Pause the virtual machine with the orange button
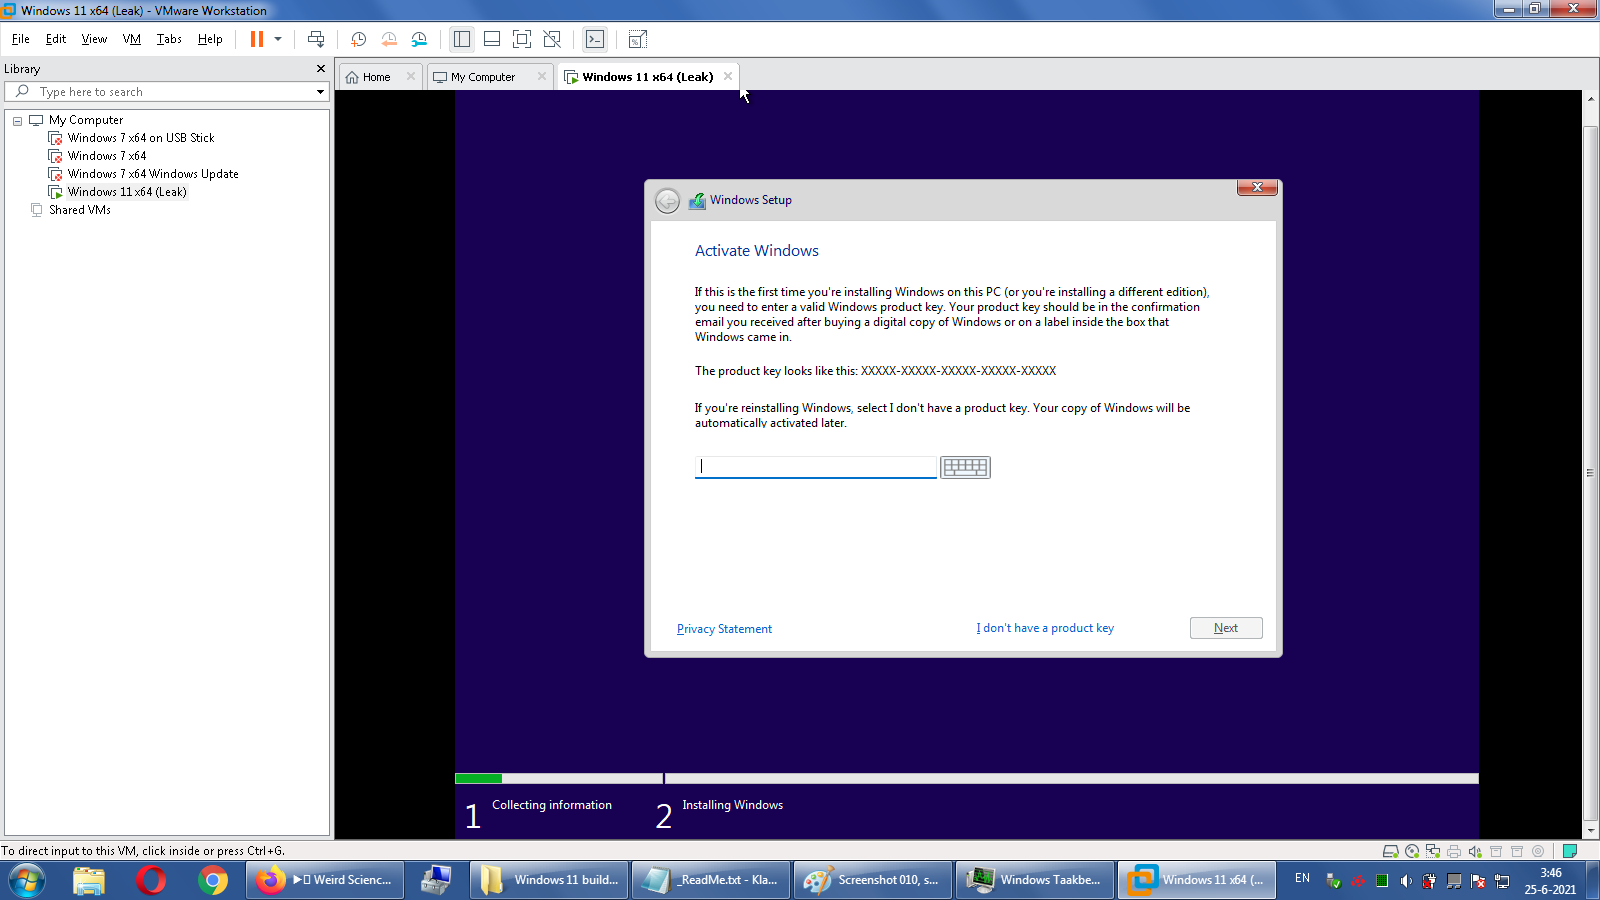1600x900 pixels. coord(257,39)
